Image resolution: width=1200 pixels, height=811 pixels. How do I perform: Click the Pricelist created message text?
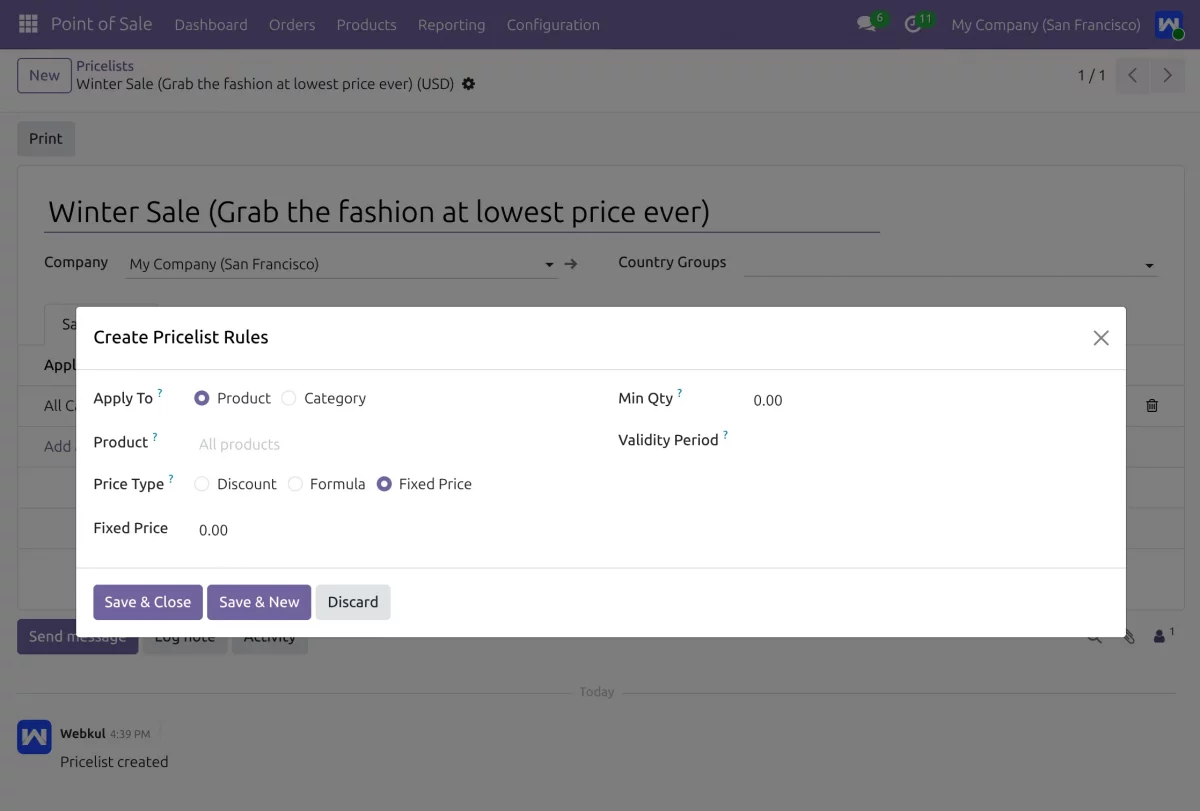[114, 762]
